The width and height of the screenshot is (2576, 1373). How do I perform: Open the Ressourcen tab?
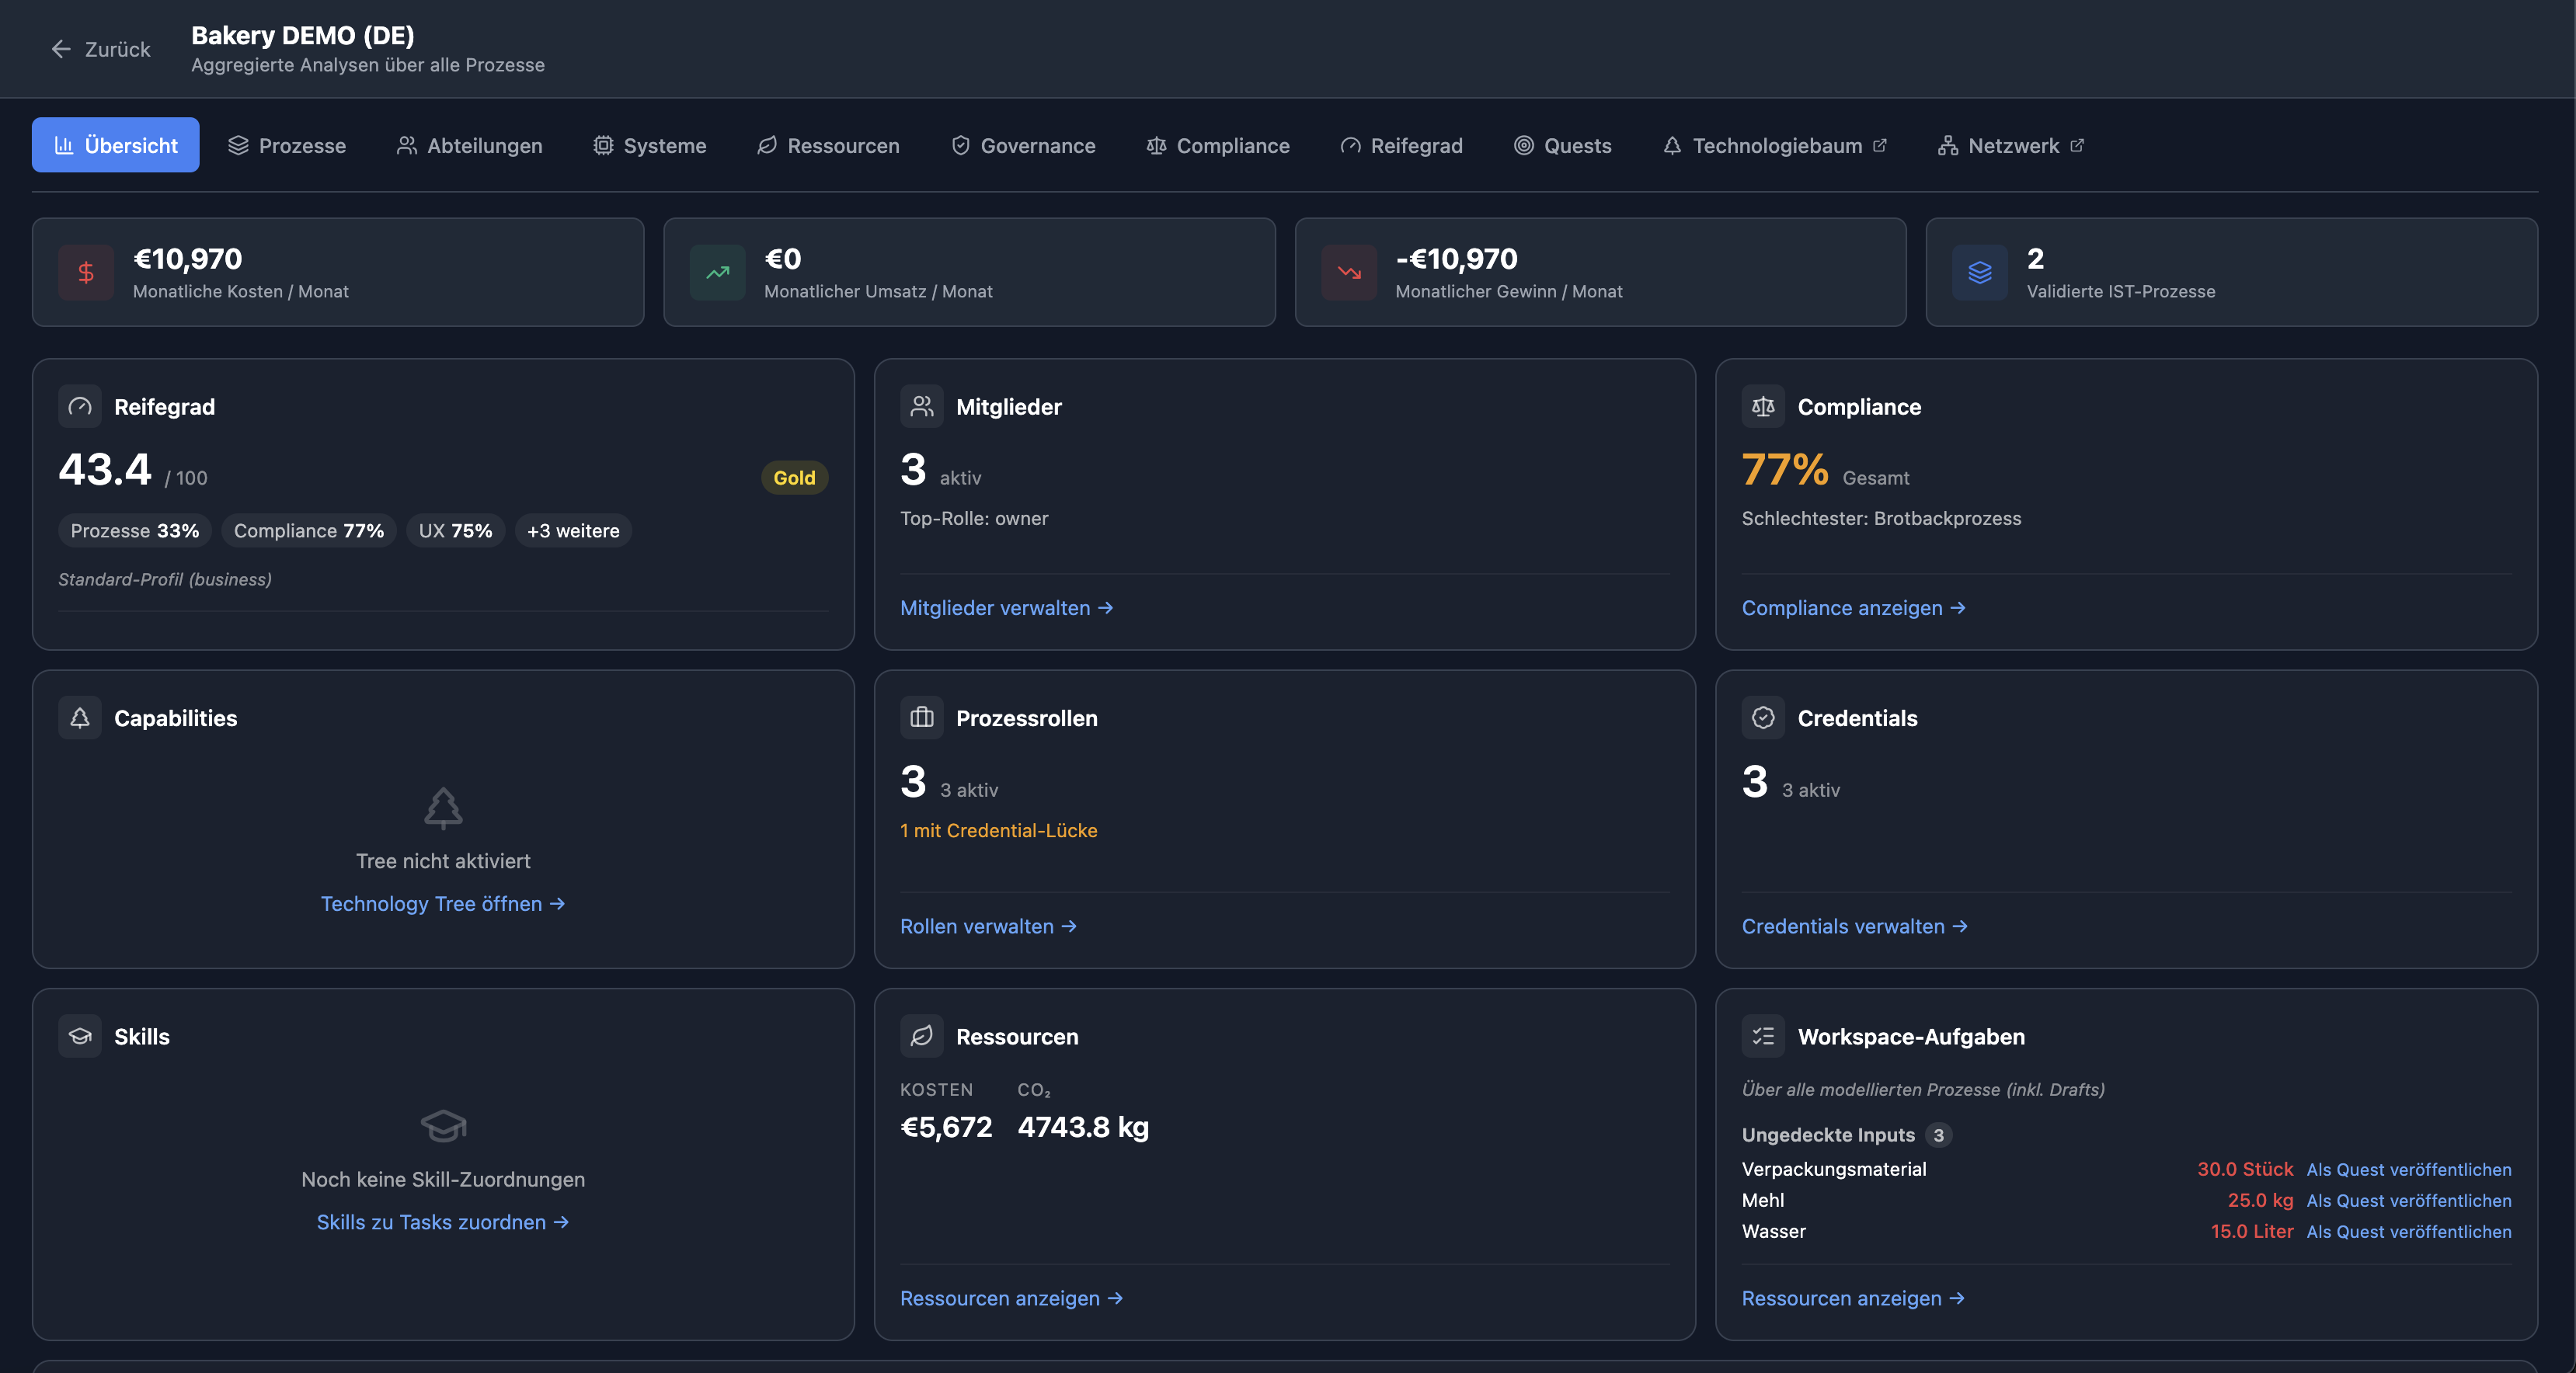(828, 145)
